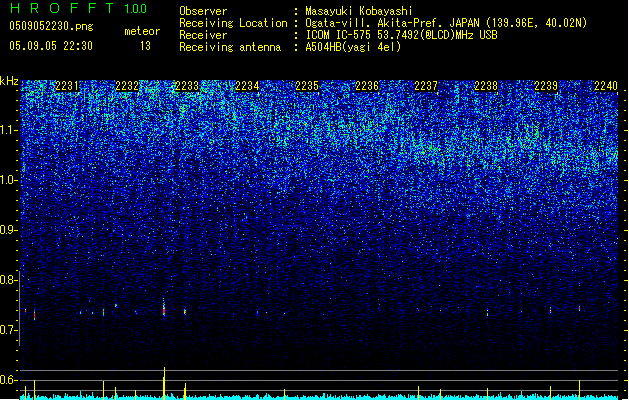Click the meteor count value 13
Image resolution: width=629 pixels, height=400 pixels.
(145, 46)
